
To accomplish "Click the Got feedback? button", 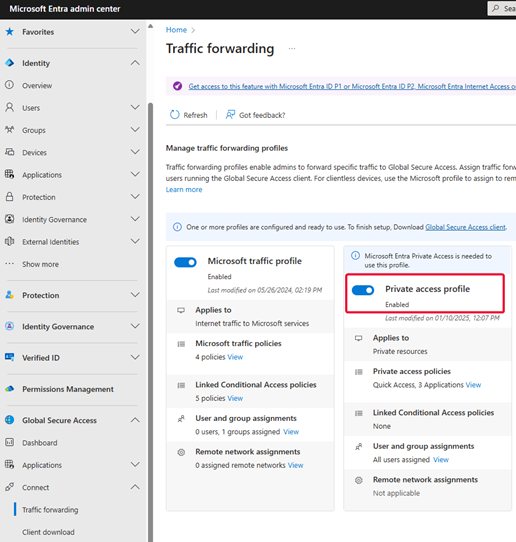I will click(255, 115).
